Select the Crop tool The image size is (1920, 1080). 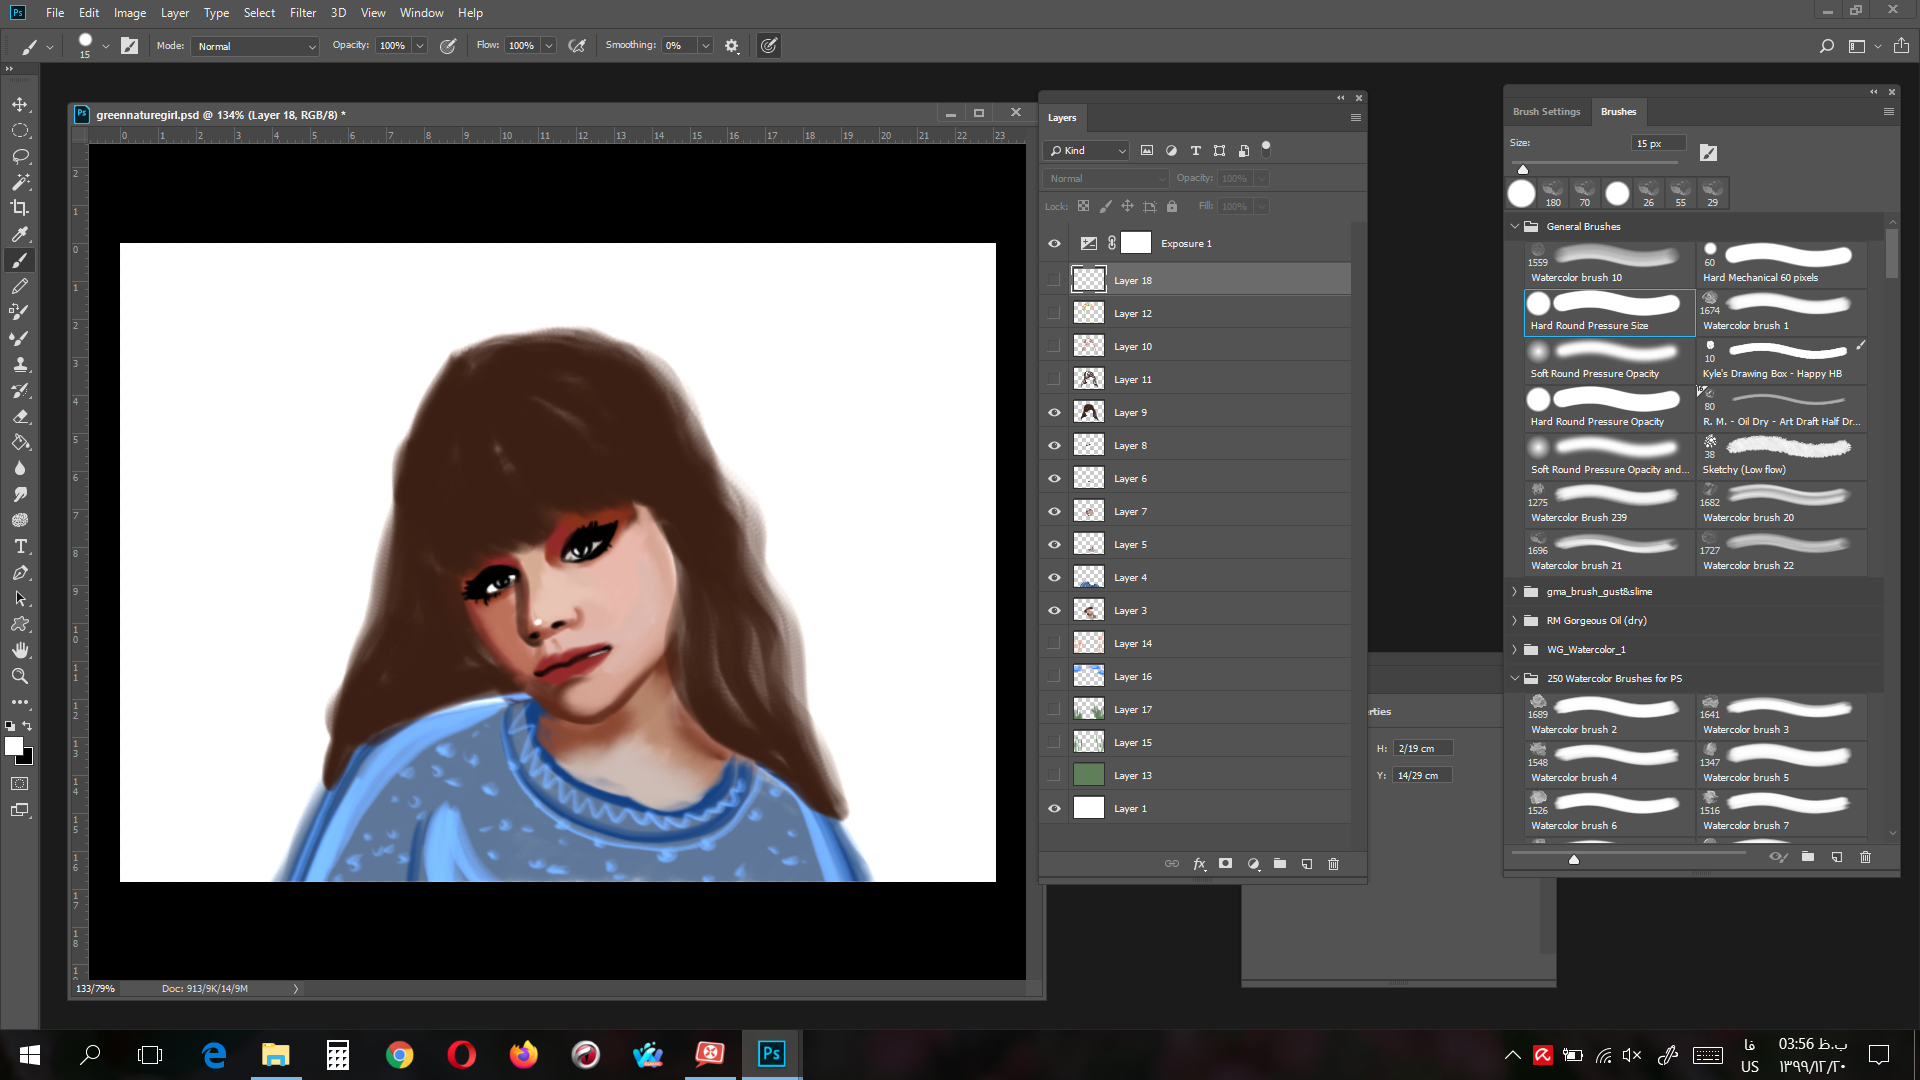(x=20, y=208)
